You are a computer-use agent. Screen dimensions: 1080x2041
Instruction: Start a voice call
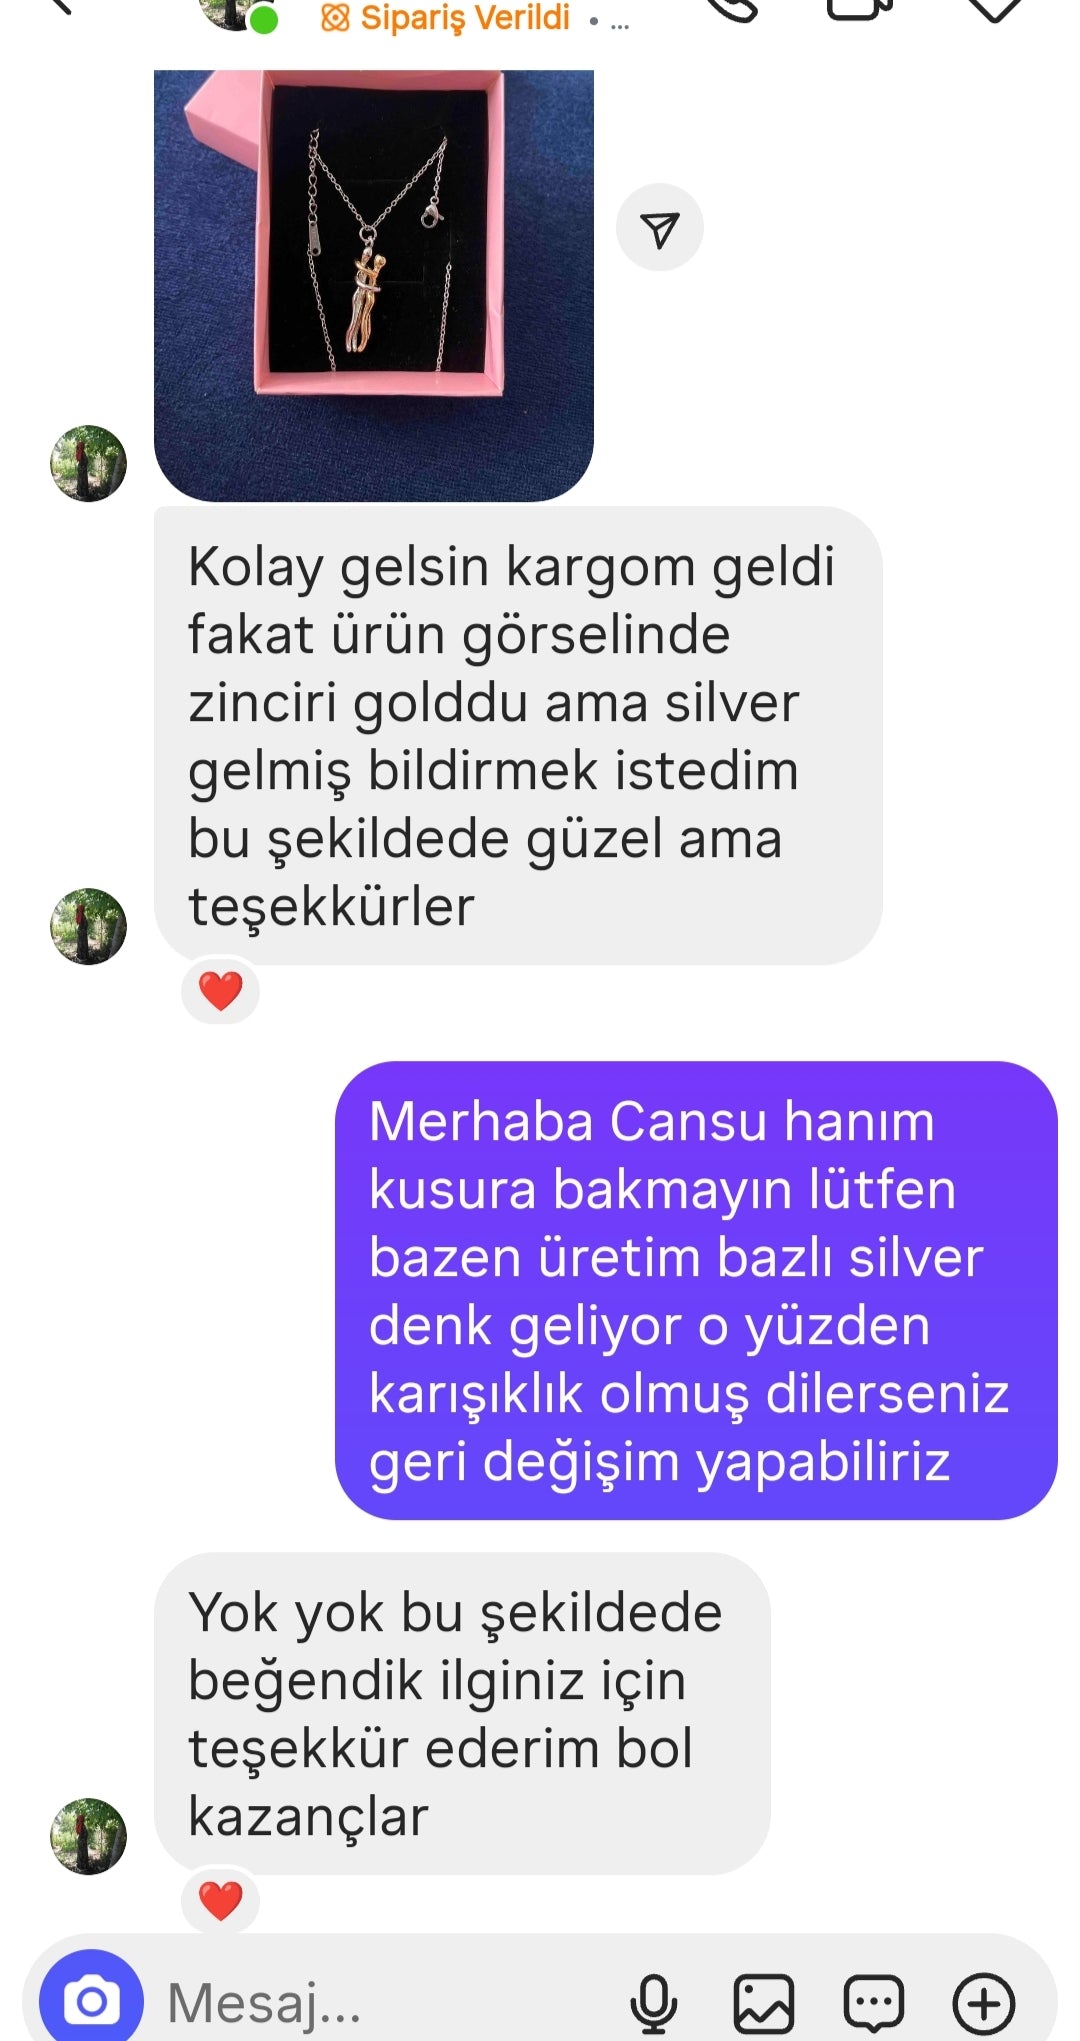point(733,8)
